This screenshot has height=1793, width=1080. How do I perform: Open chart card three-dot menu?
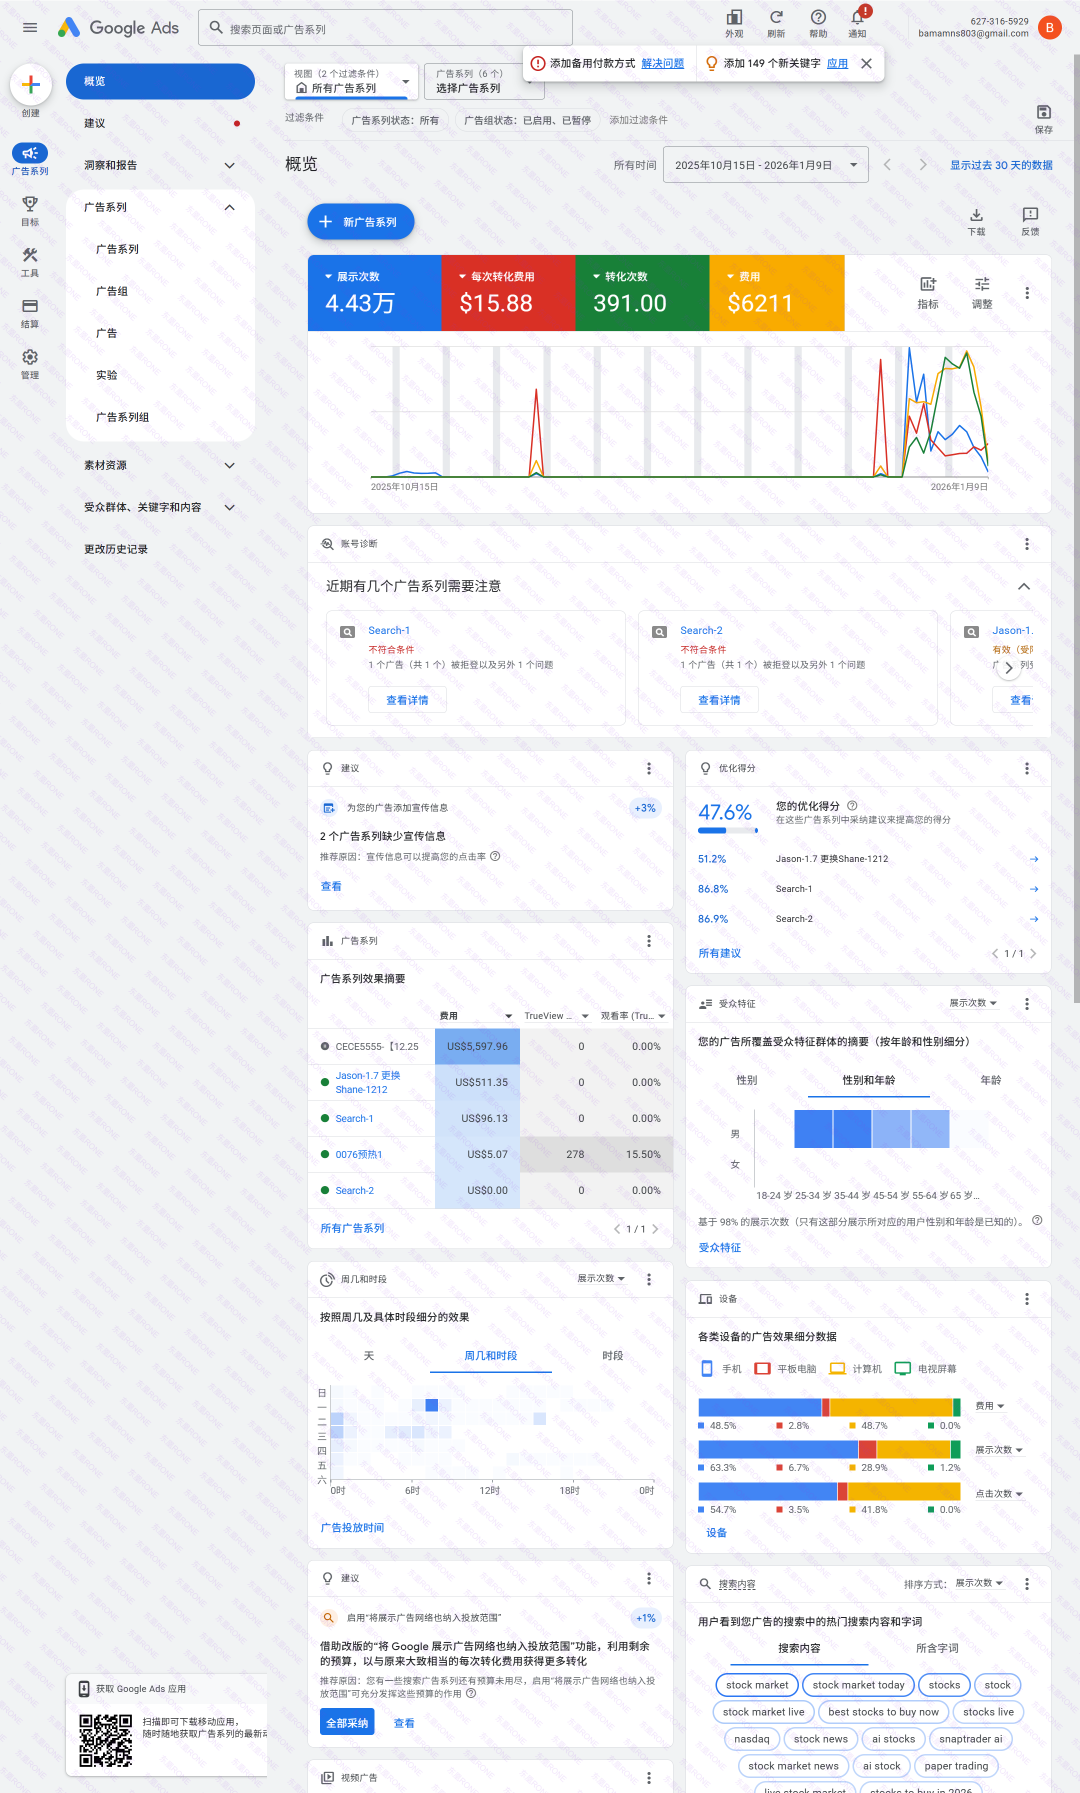[1027, 293]
